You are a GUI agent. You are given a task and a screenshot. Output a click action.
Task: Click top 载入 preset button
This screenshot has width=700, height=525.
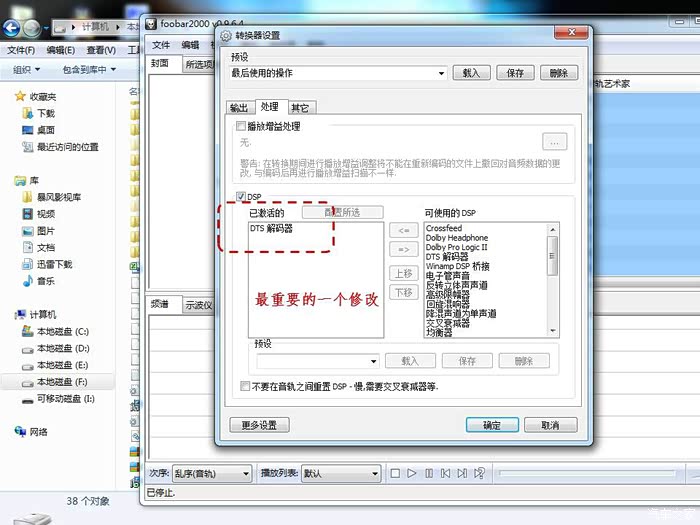471,73
